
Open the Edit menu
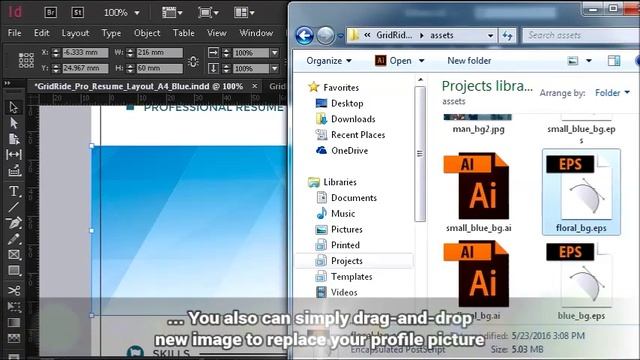click(x=42, y=33)
